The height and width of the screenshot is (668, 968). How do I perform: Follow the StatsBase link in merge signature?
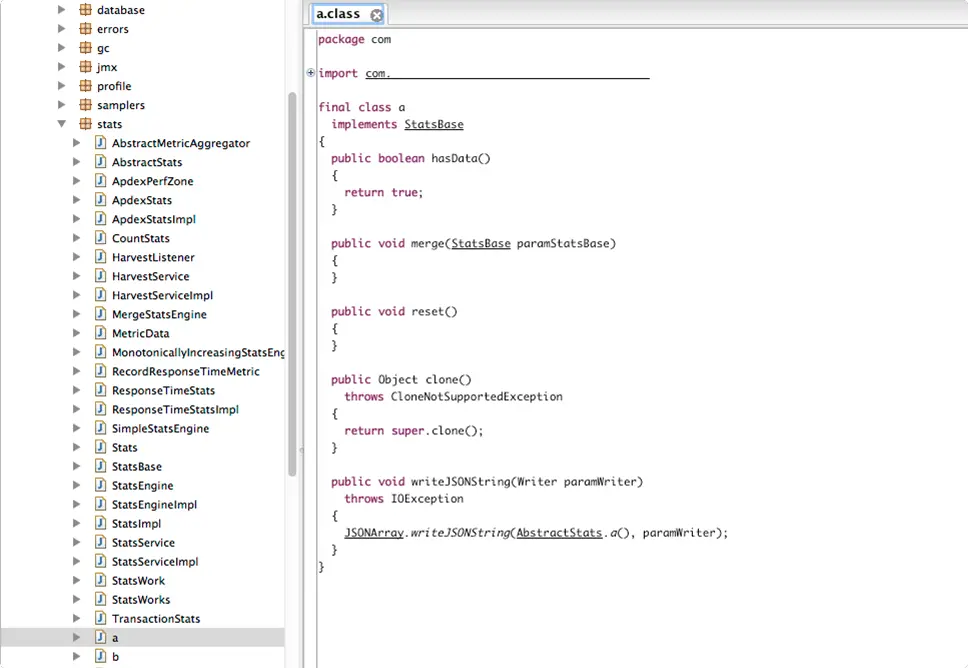pos(481,243)
